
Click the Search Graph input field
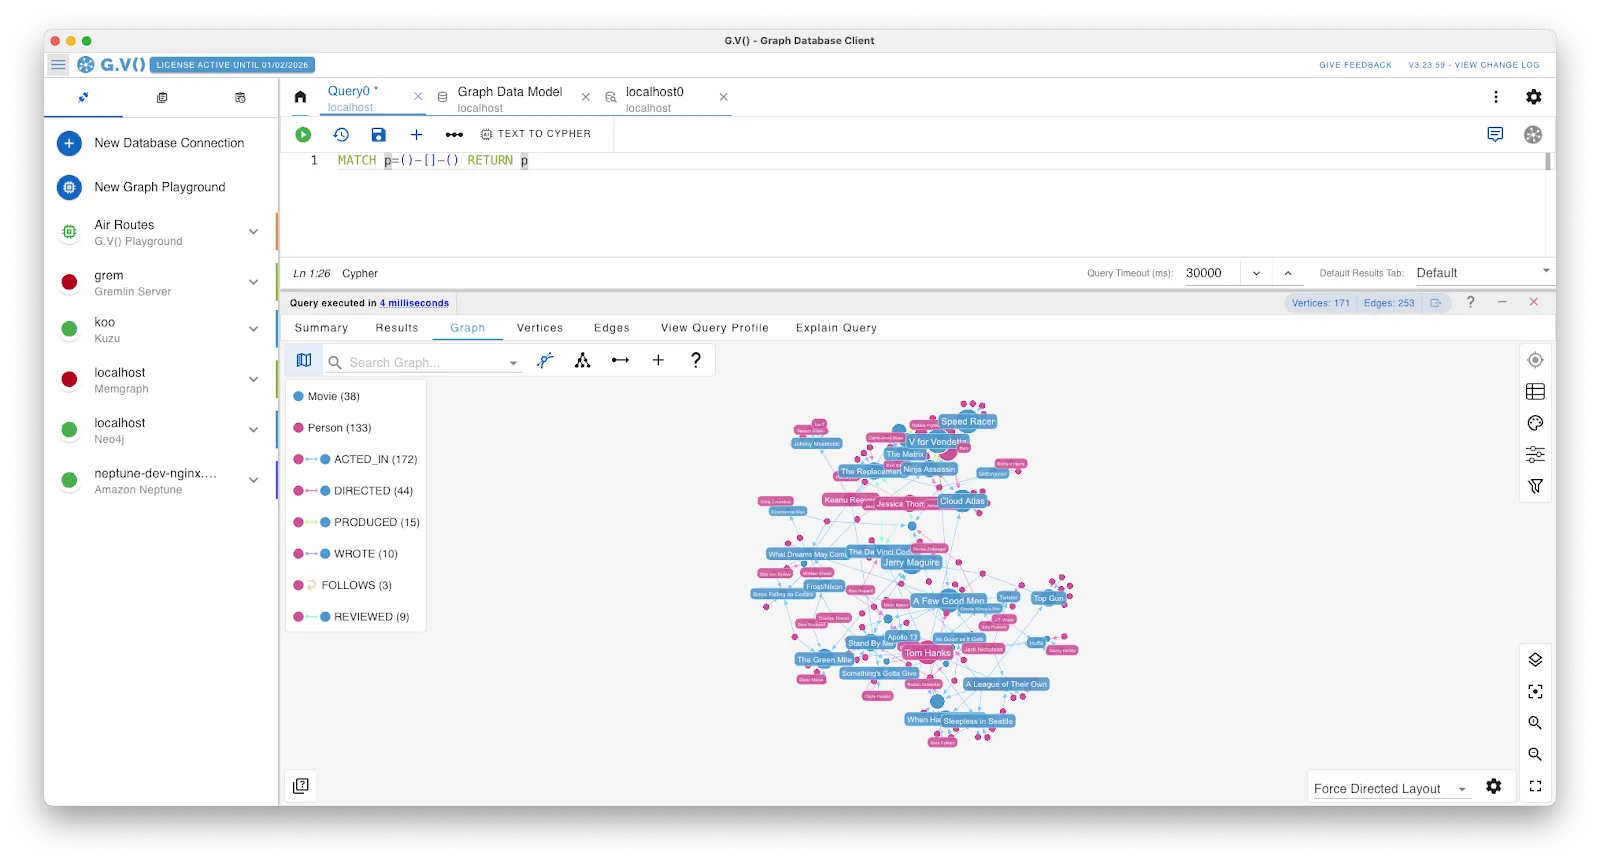(425, 363)
